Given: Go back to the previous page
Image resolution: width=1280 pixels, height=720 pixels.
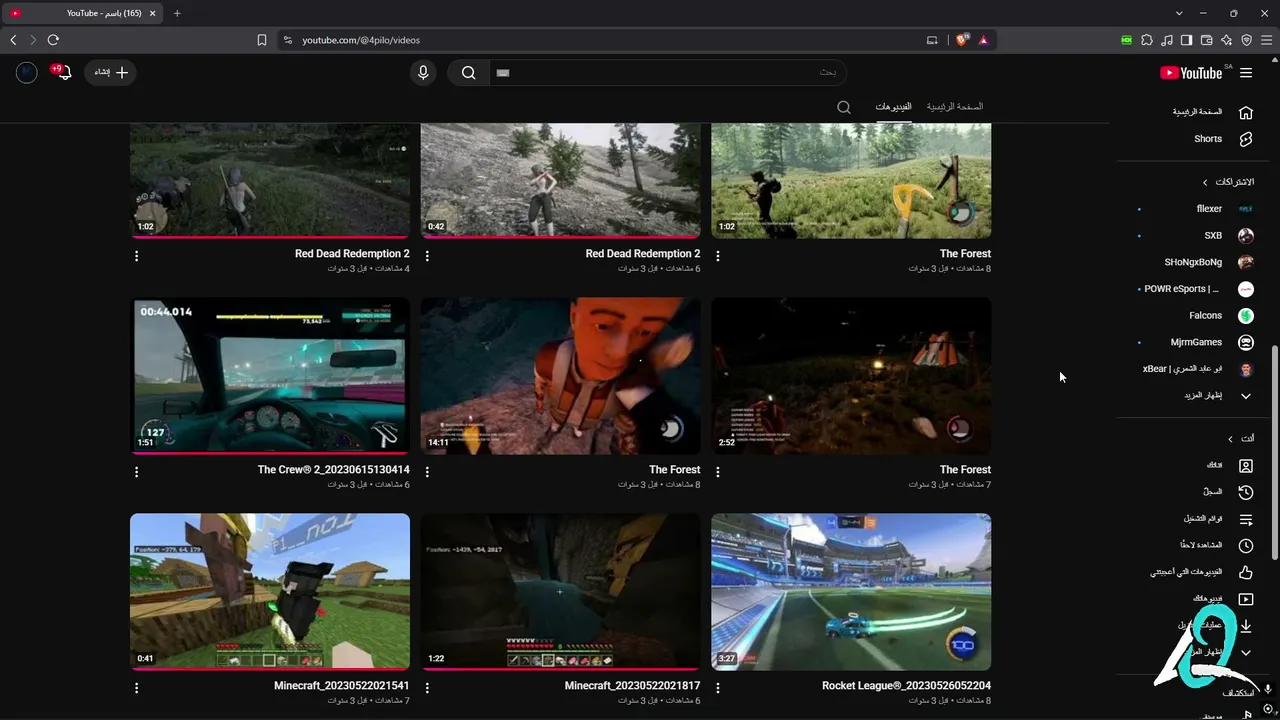Looking at the screenshot, I should [13, 40].
